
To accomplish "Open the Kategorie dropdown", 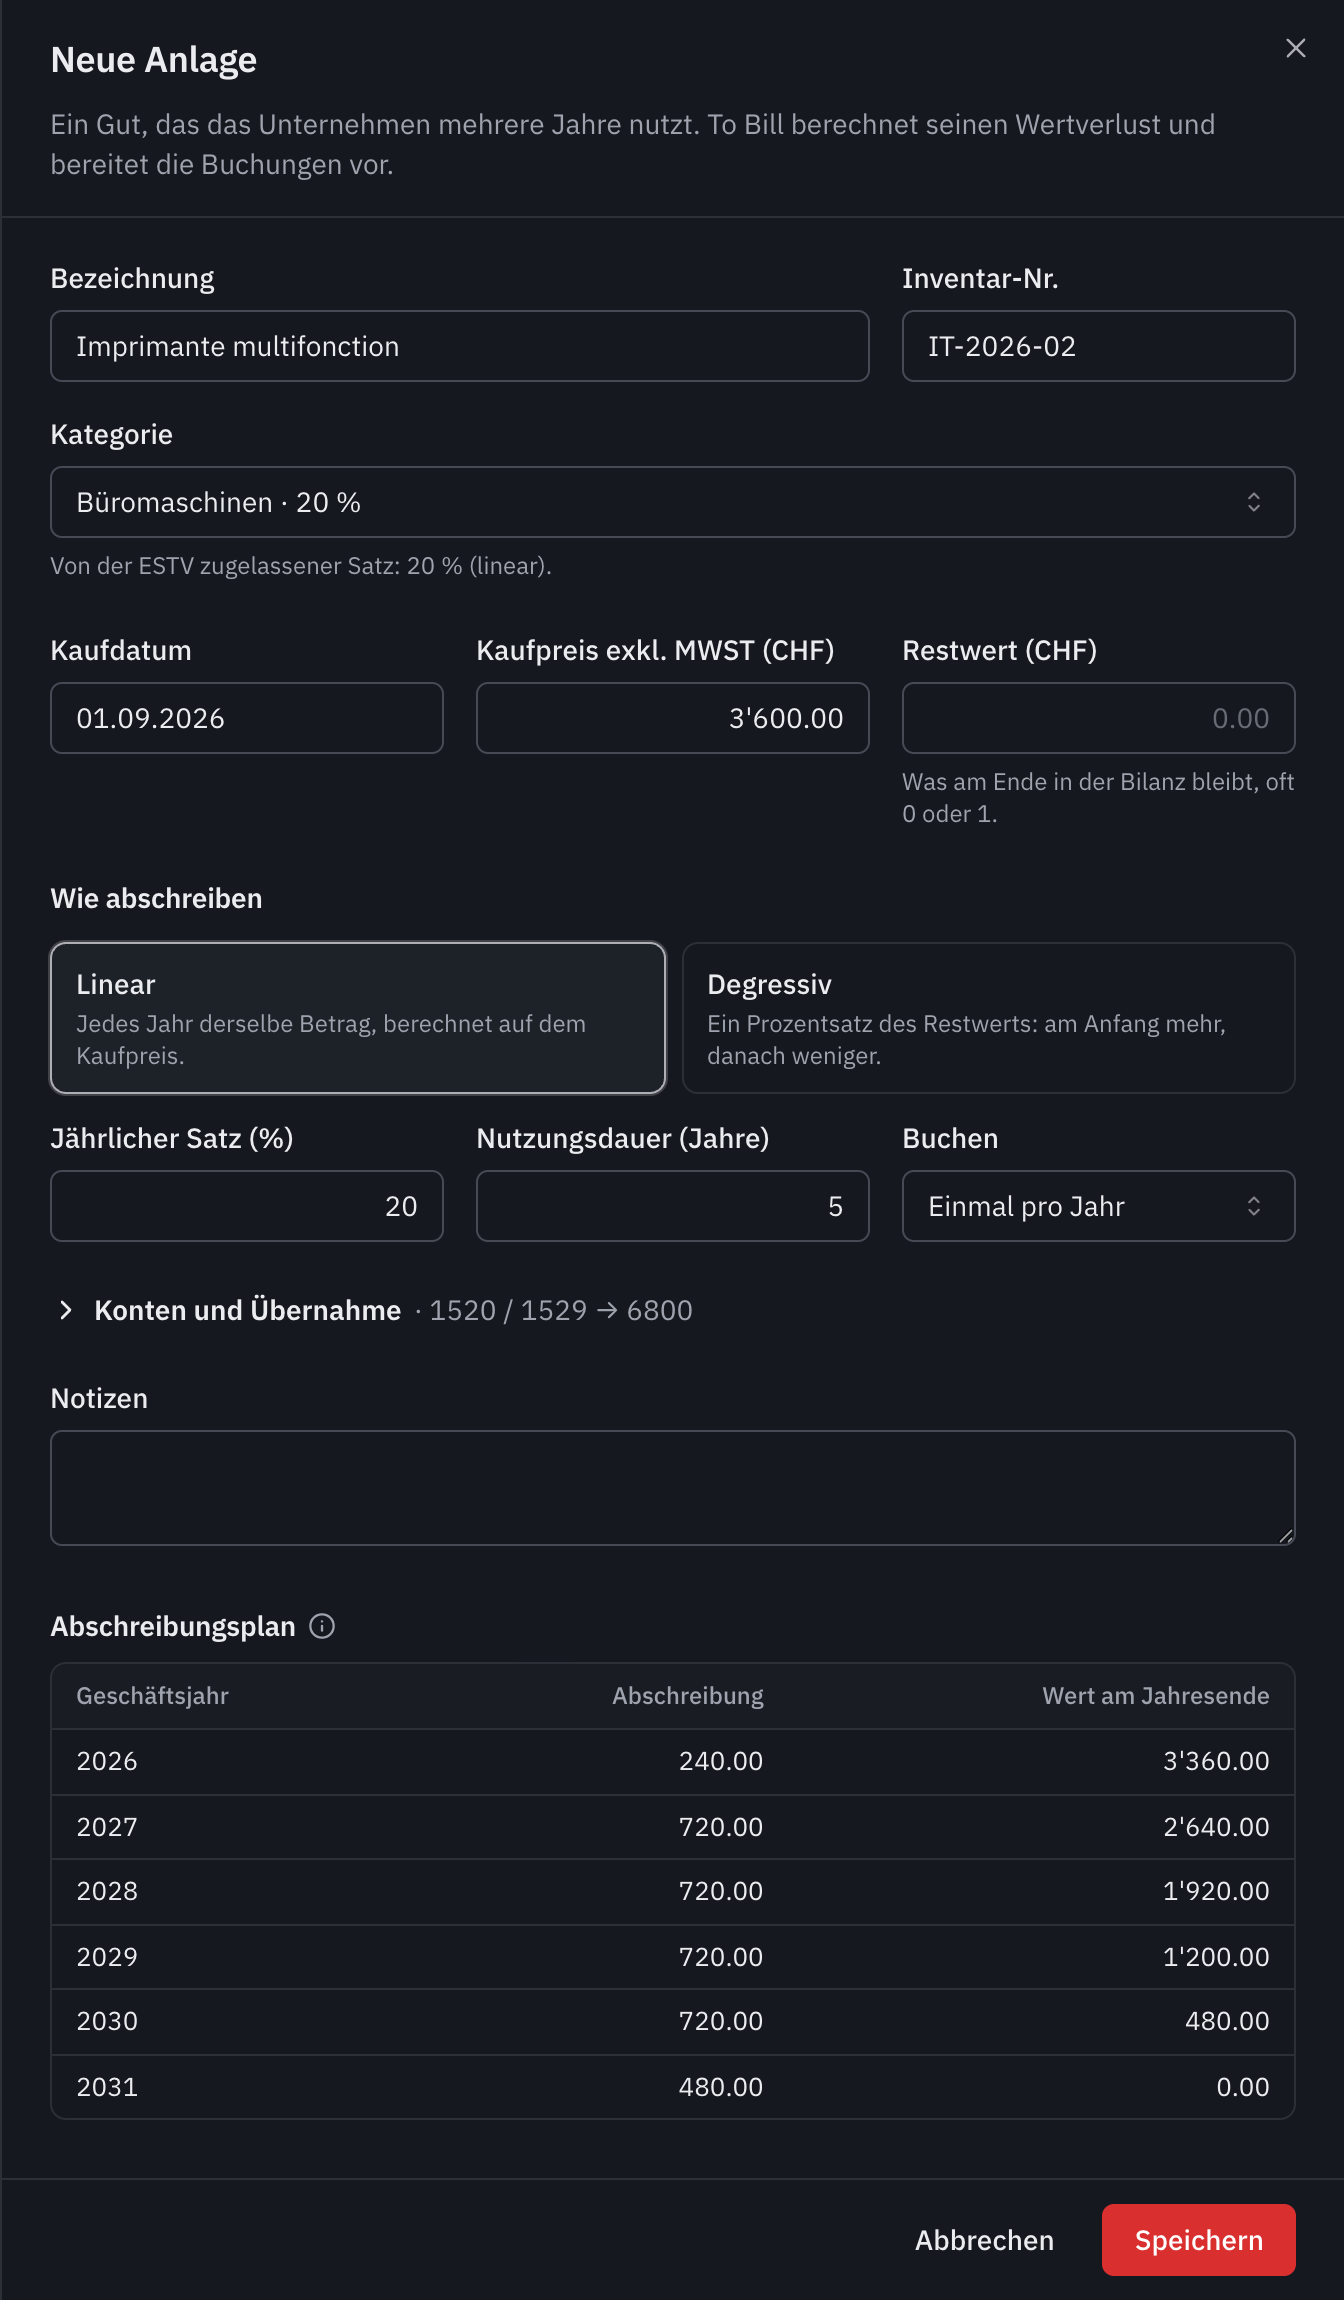I will pos(673,502).
